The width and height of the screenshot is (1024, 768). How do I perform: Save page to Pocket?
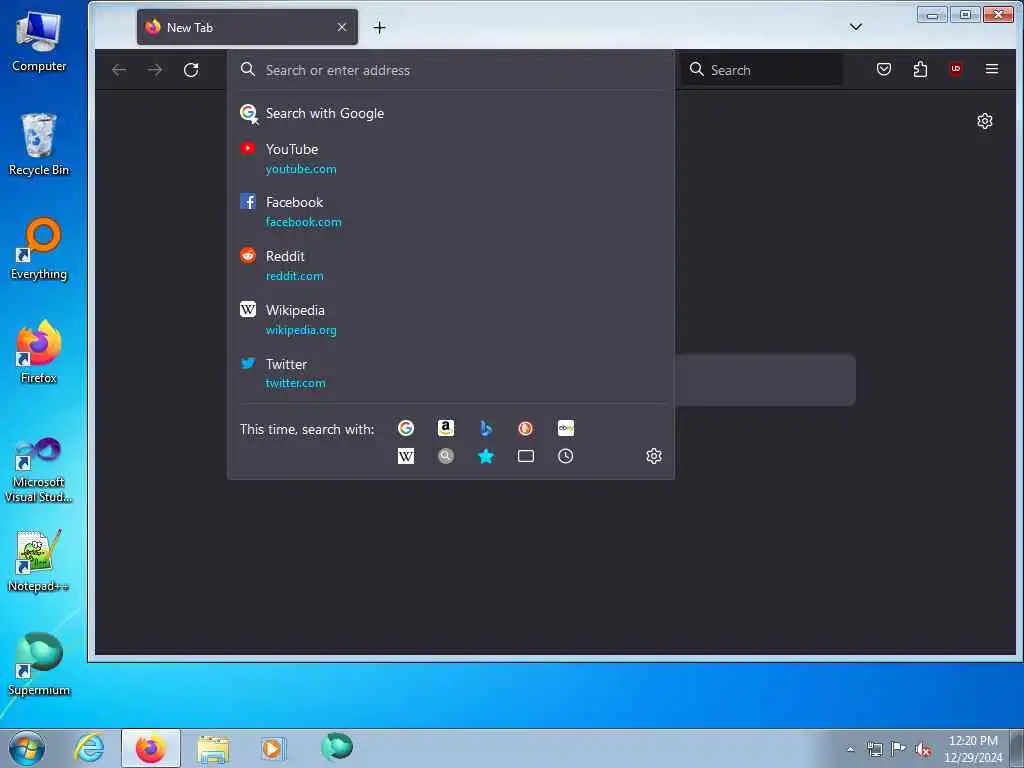884,69
